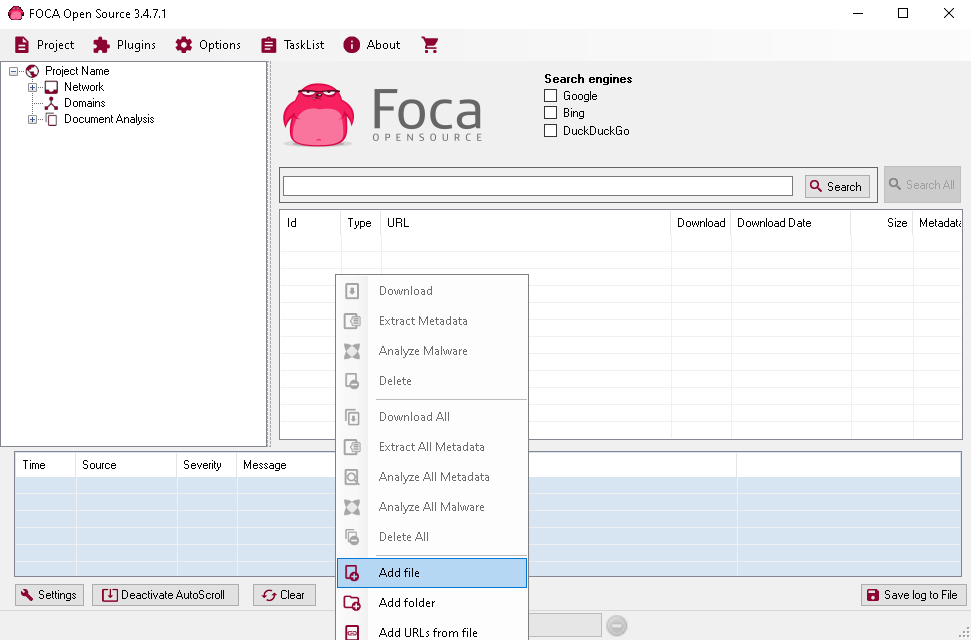Screen dimensions: 971x640
Task: Expand the Document Analysis tree node
Action: [x=32, y=119]
